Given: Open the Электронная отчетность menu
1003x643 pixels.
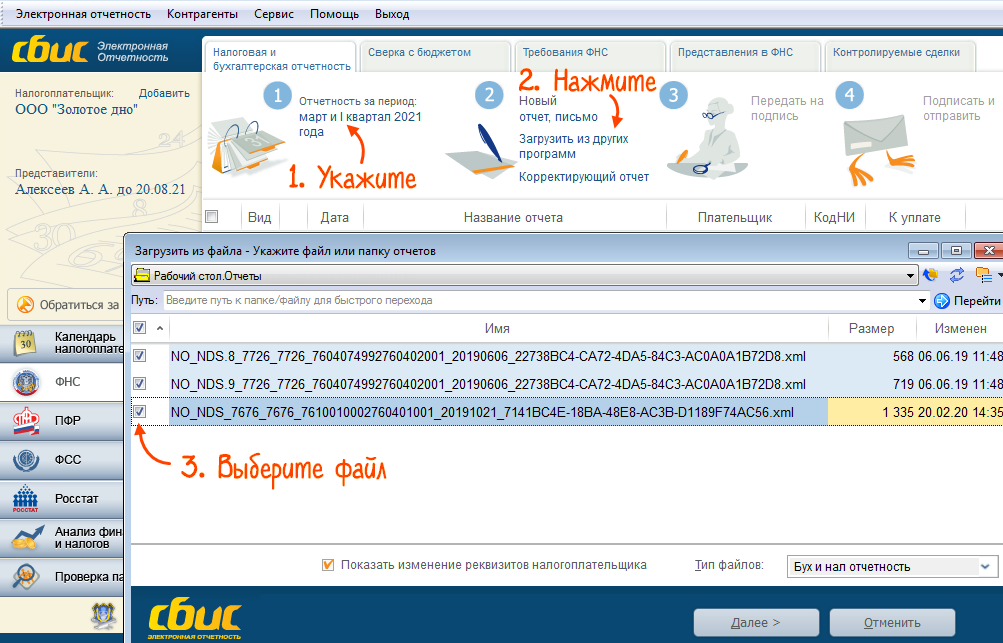Looking at the screenshot, I should 83,14.
